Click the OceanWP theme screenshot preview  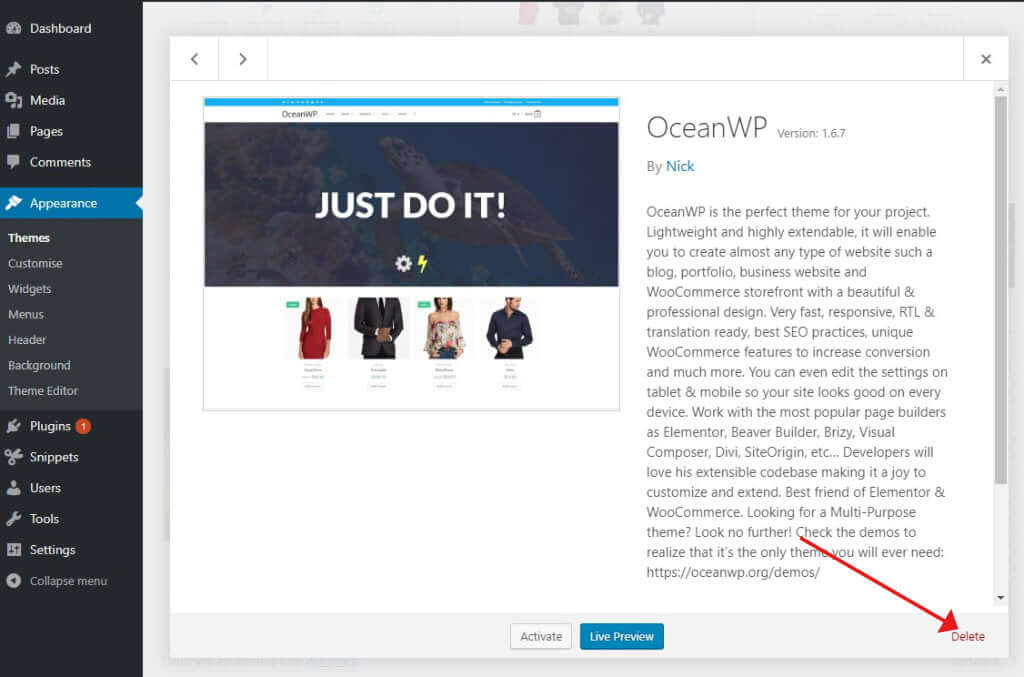click(x=411, y=250)
